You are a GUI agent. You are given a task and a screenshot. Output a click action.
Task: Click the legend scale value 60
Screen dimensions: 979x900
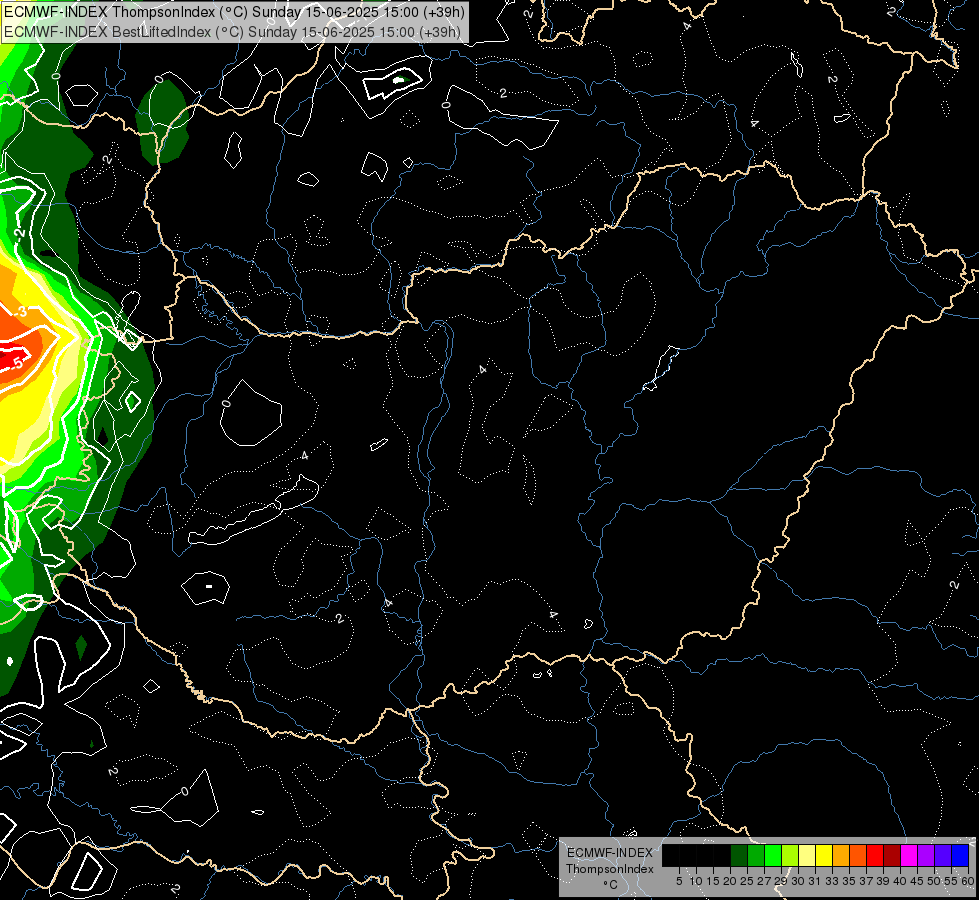coord(968,881)
